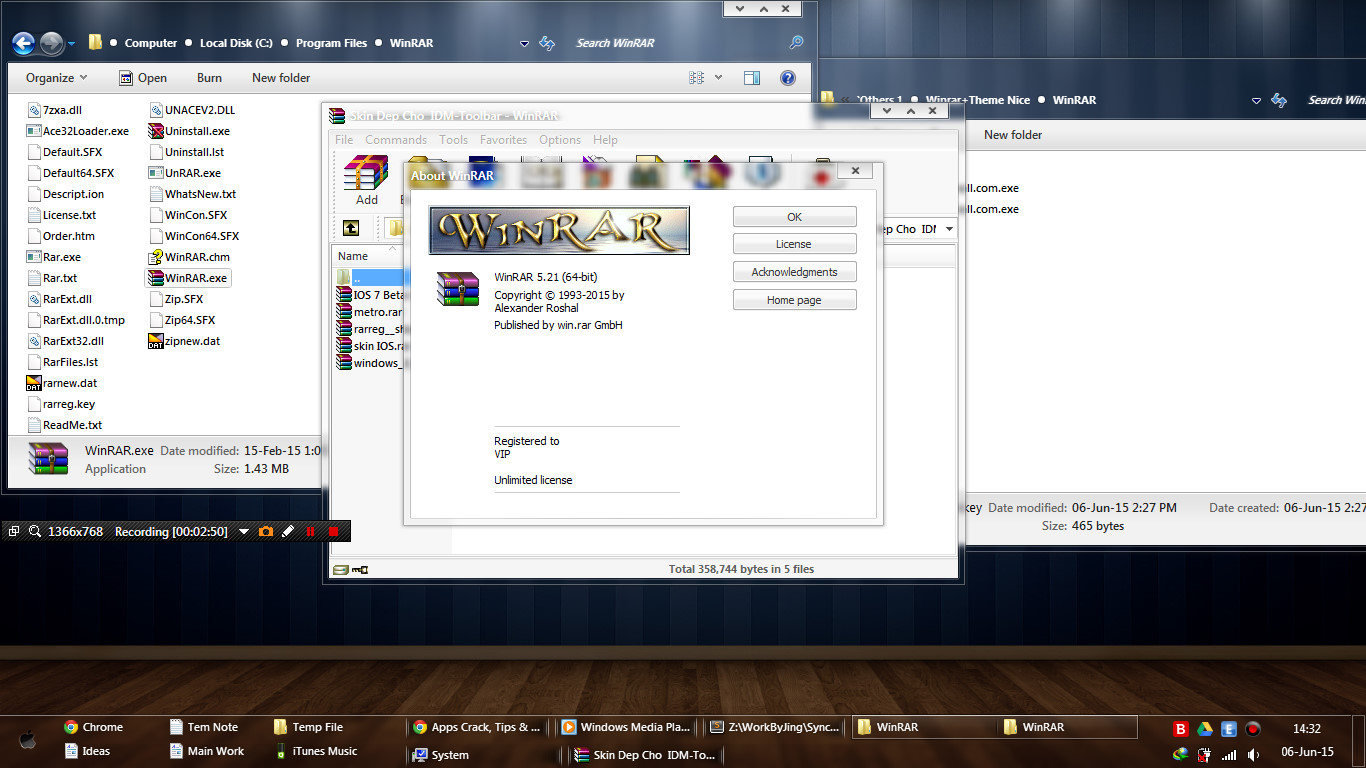Select rarreg.key in the file list
This screenshot has width=1366, height=768.
(x=61, y=404)
